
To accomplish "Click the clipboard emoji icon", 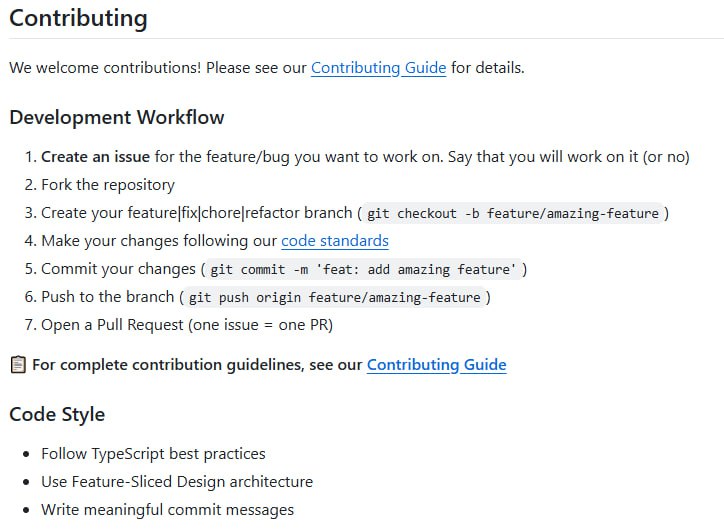I will click(x=18, y=365).
